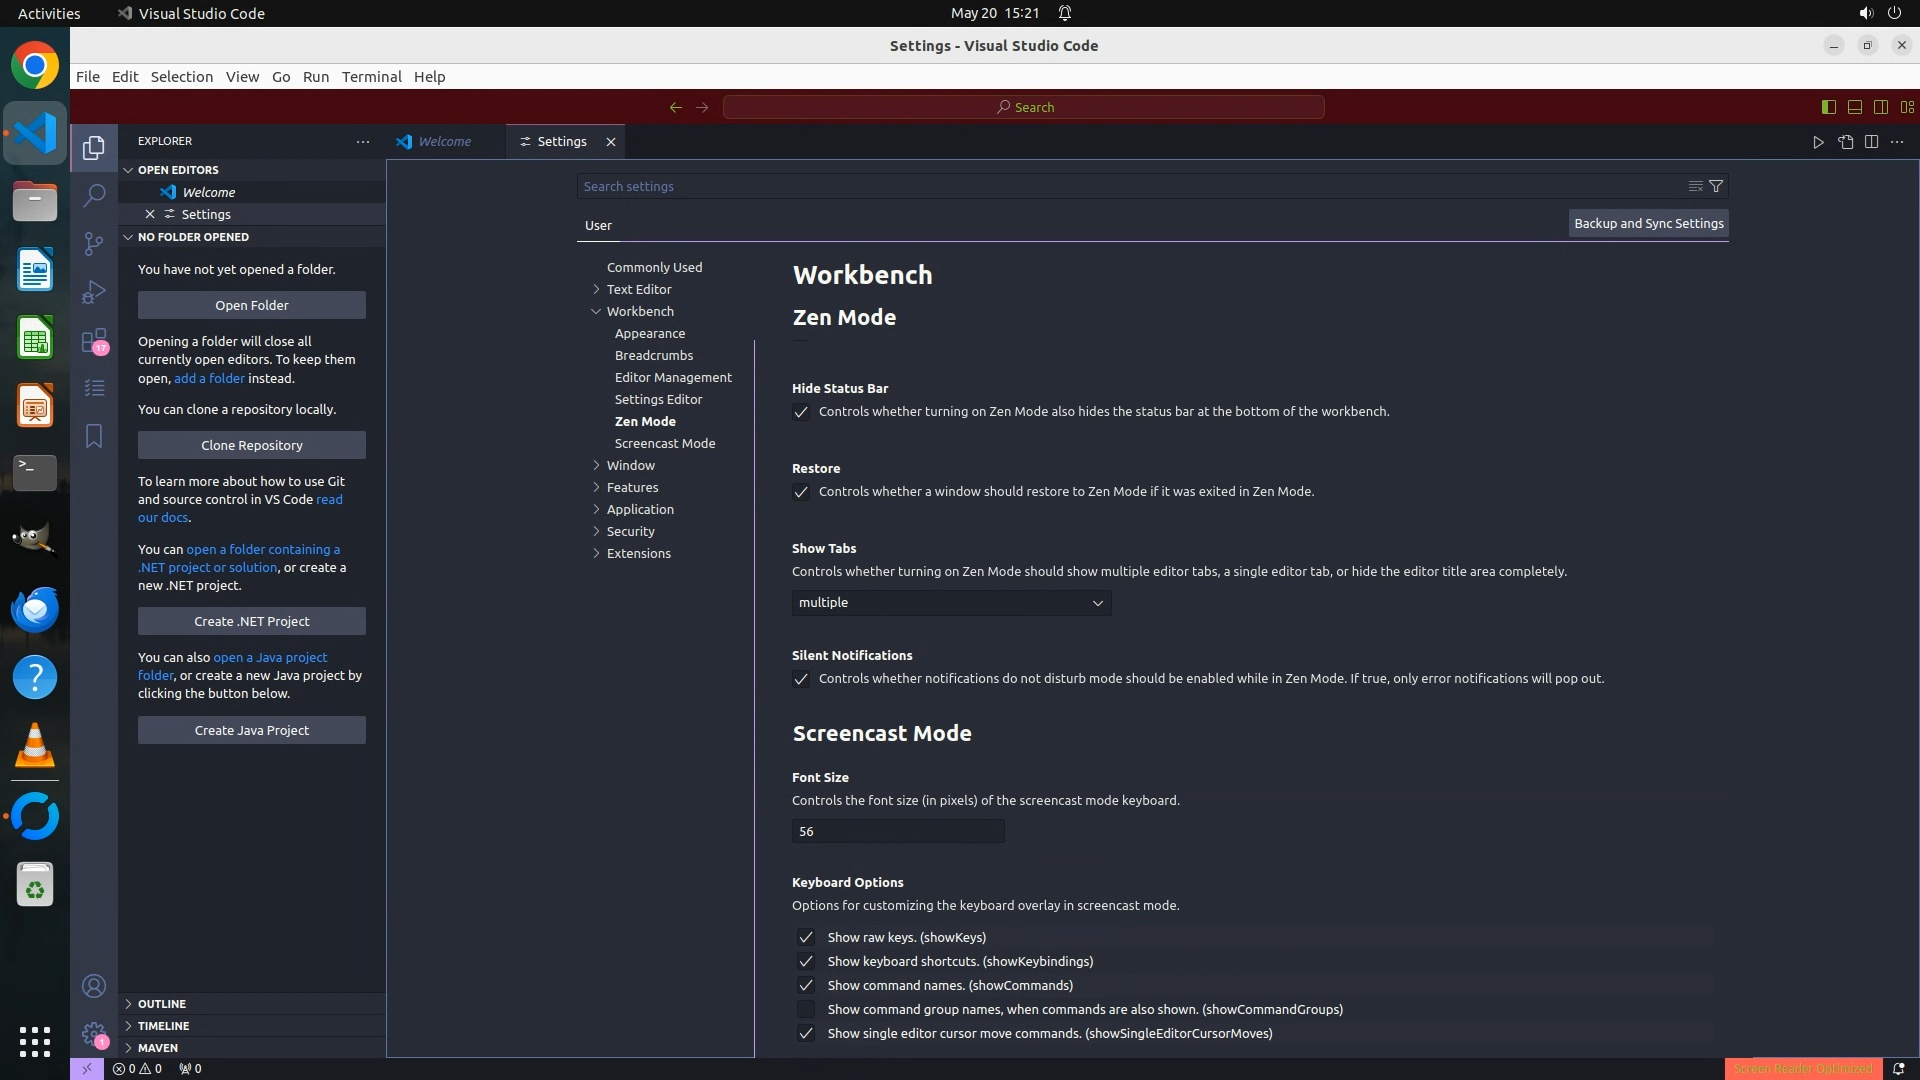The image size is (1920, 1080).
Task: Click split editor right icon
Action: click(1871, 142)
